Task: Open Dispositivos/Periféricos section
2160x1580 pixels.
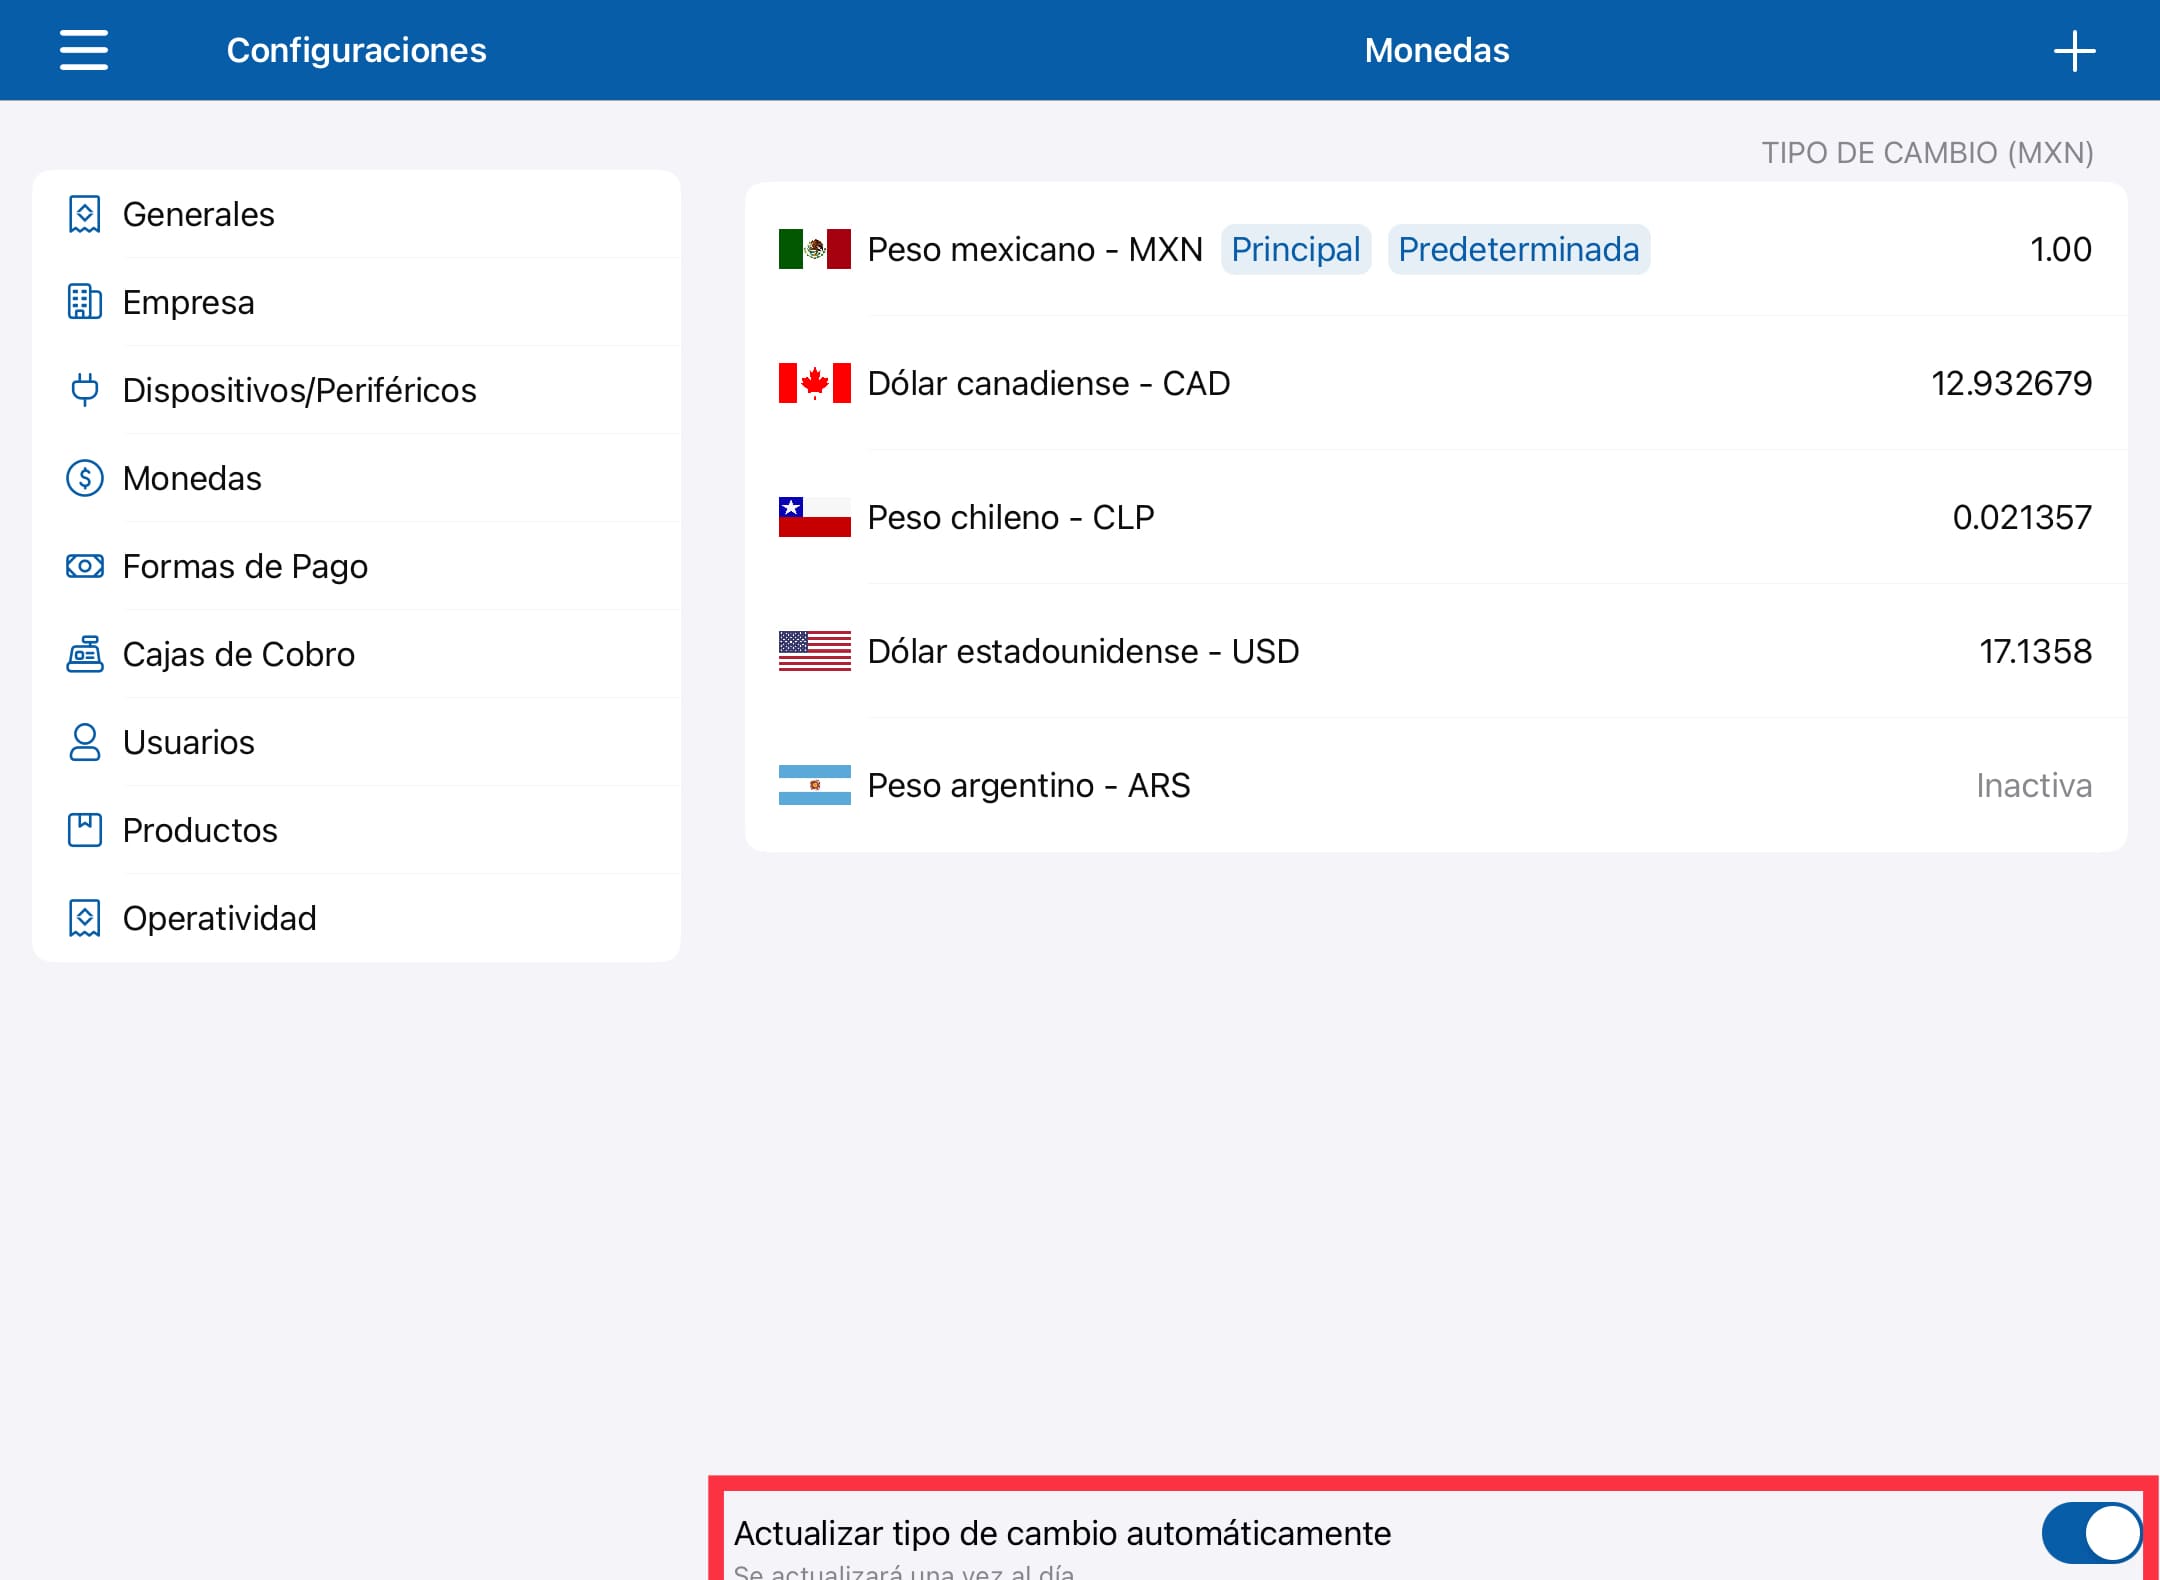Action: click(357, 390)
